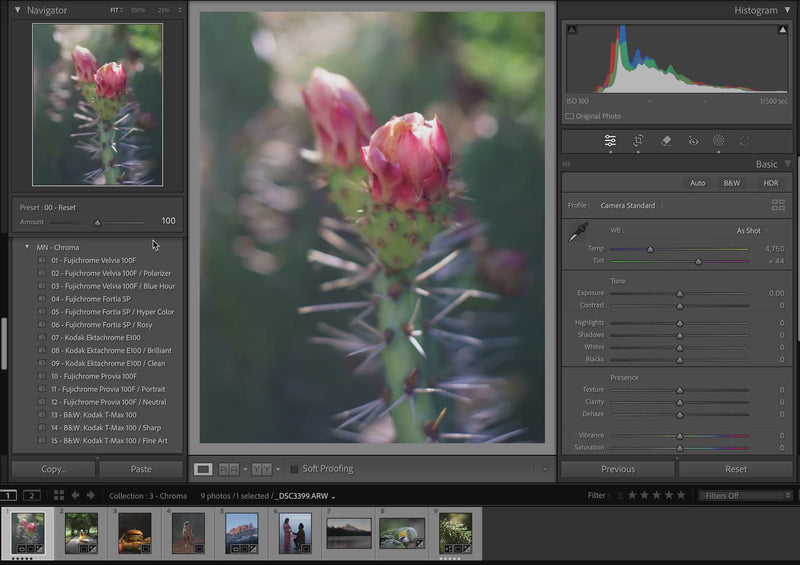800x565 pixels.
Task: Activate the Crop overlay tool
Action: tap(638, 141)
